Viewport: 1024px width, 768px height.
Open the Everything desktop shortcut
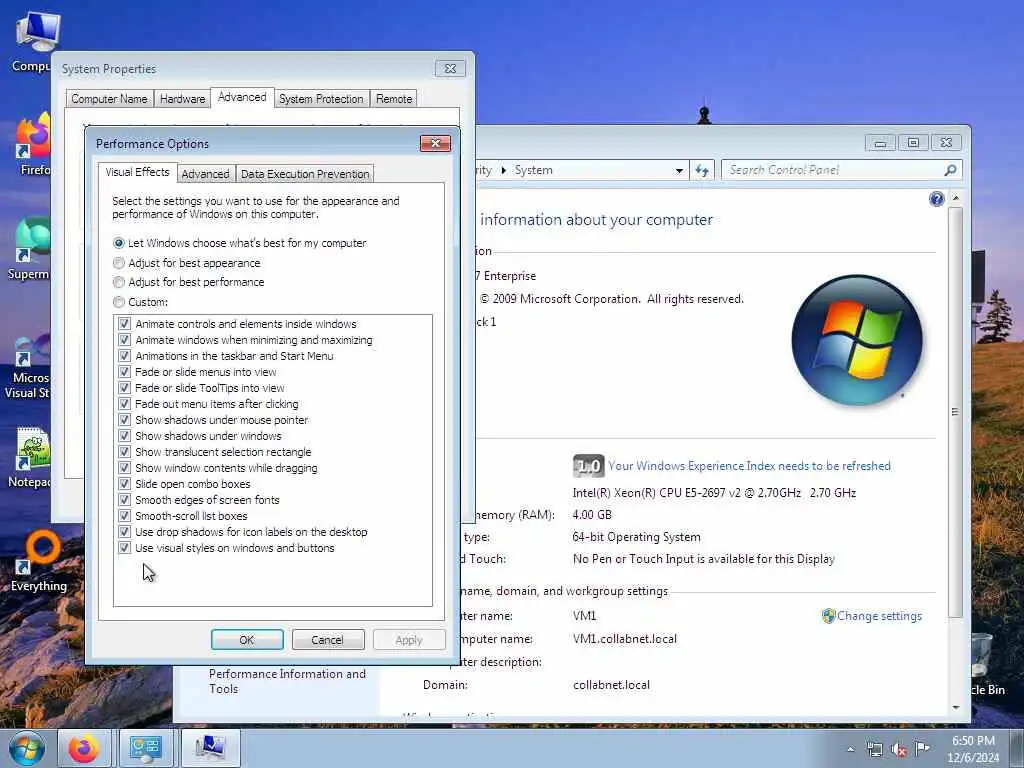39,562
